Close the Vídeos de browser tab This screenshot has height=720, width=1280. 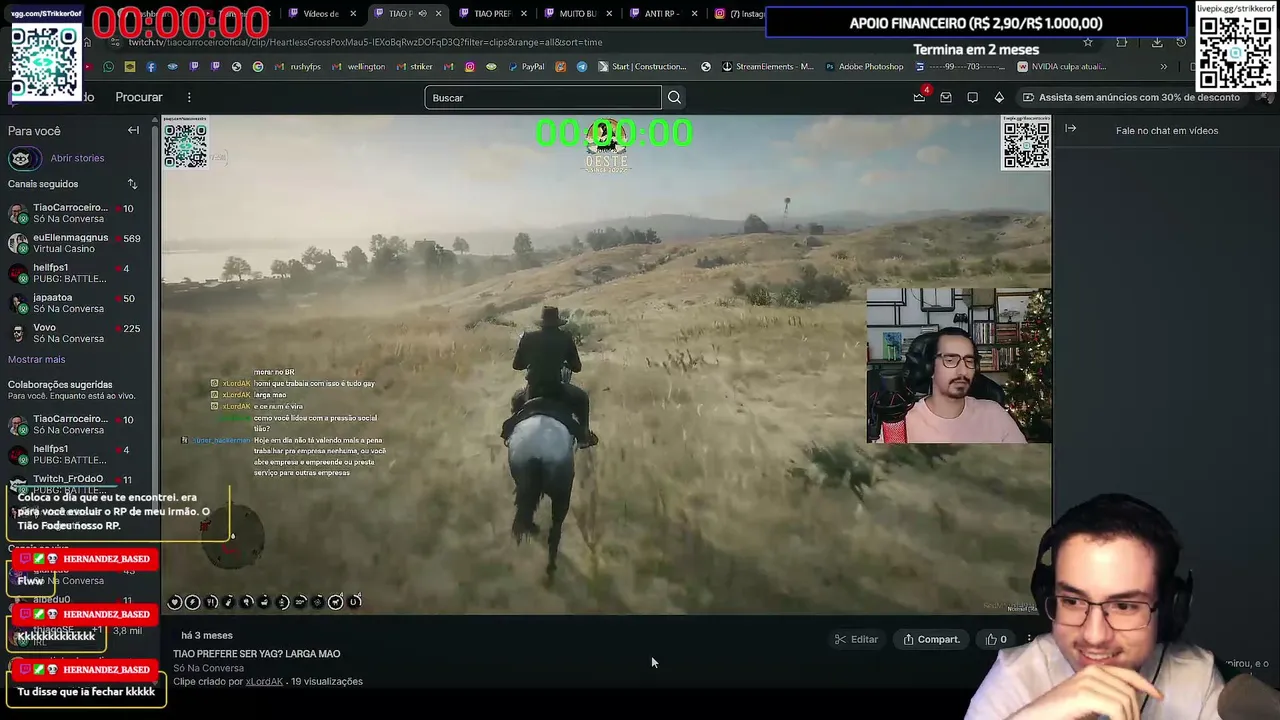[x=353, y=14]
